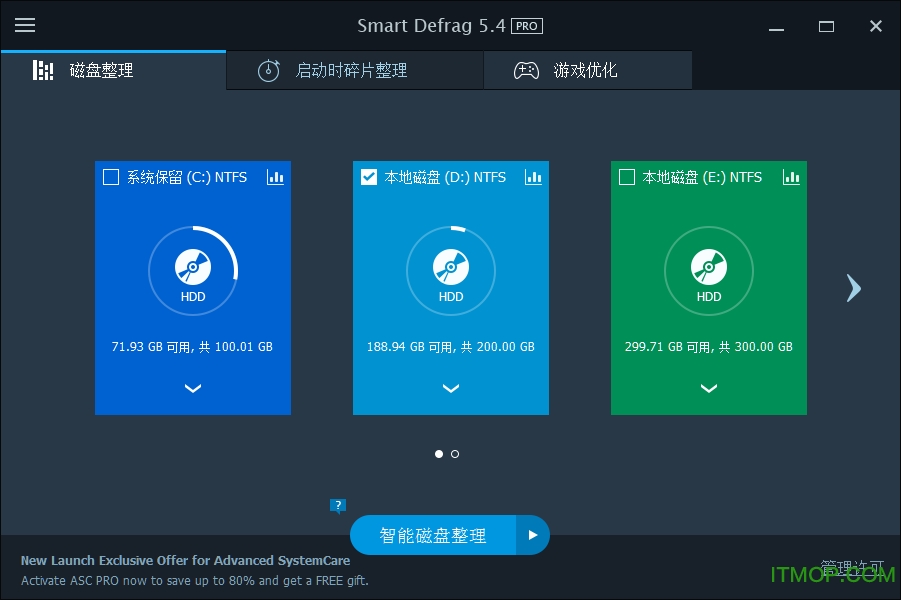View disk map chart for E: drive
The width and height of the screenshot is (901, 600).
point(791,177)
